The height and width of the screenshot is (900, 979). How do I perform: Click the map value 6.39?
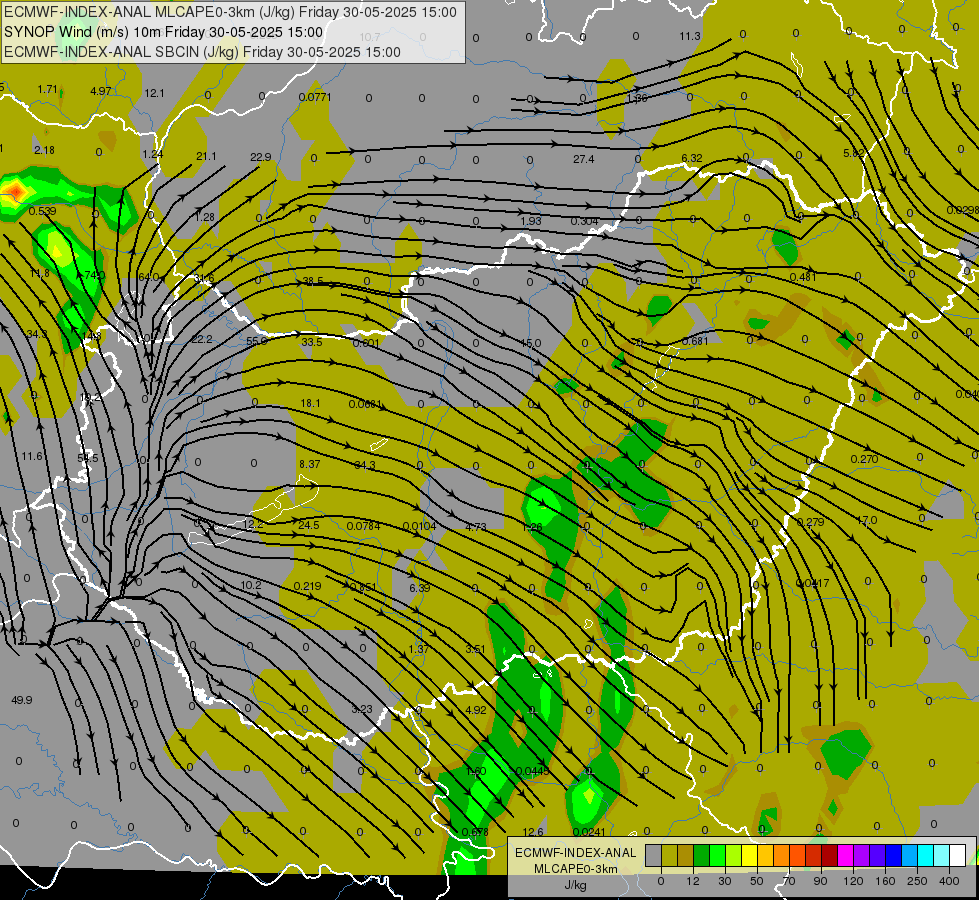click(x=420, y=588)
